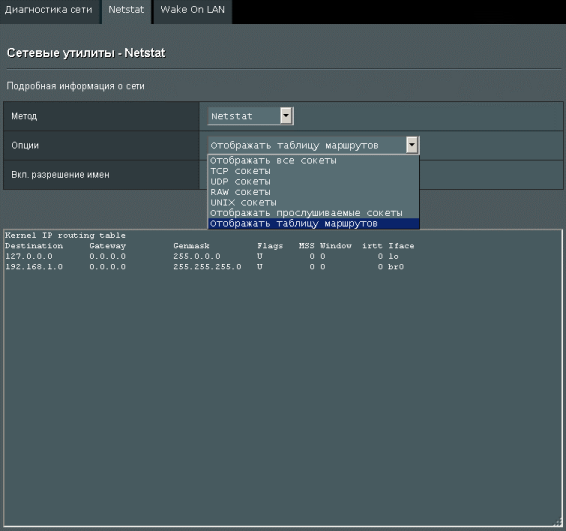
Task: Click the Destination column header
Action: coord(34,246)
